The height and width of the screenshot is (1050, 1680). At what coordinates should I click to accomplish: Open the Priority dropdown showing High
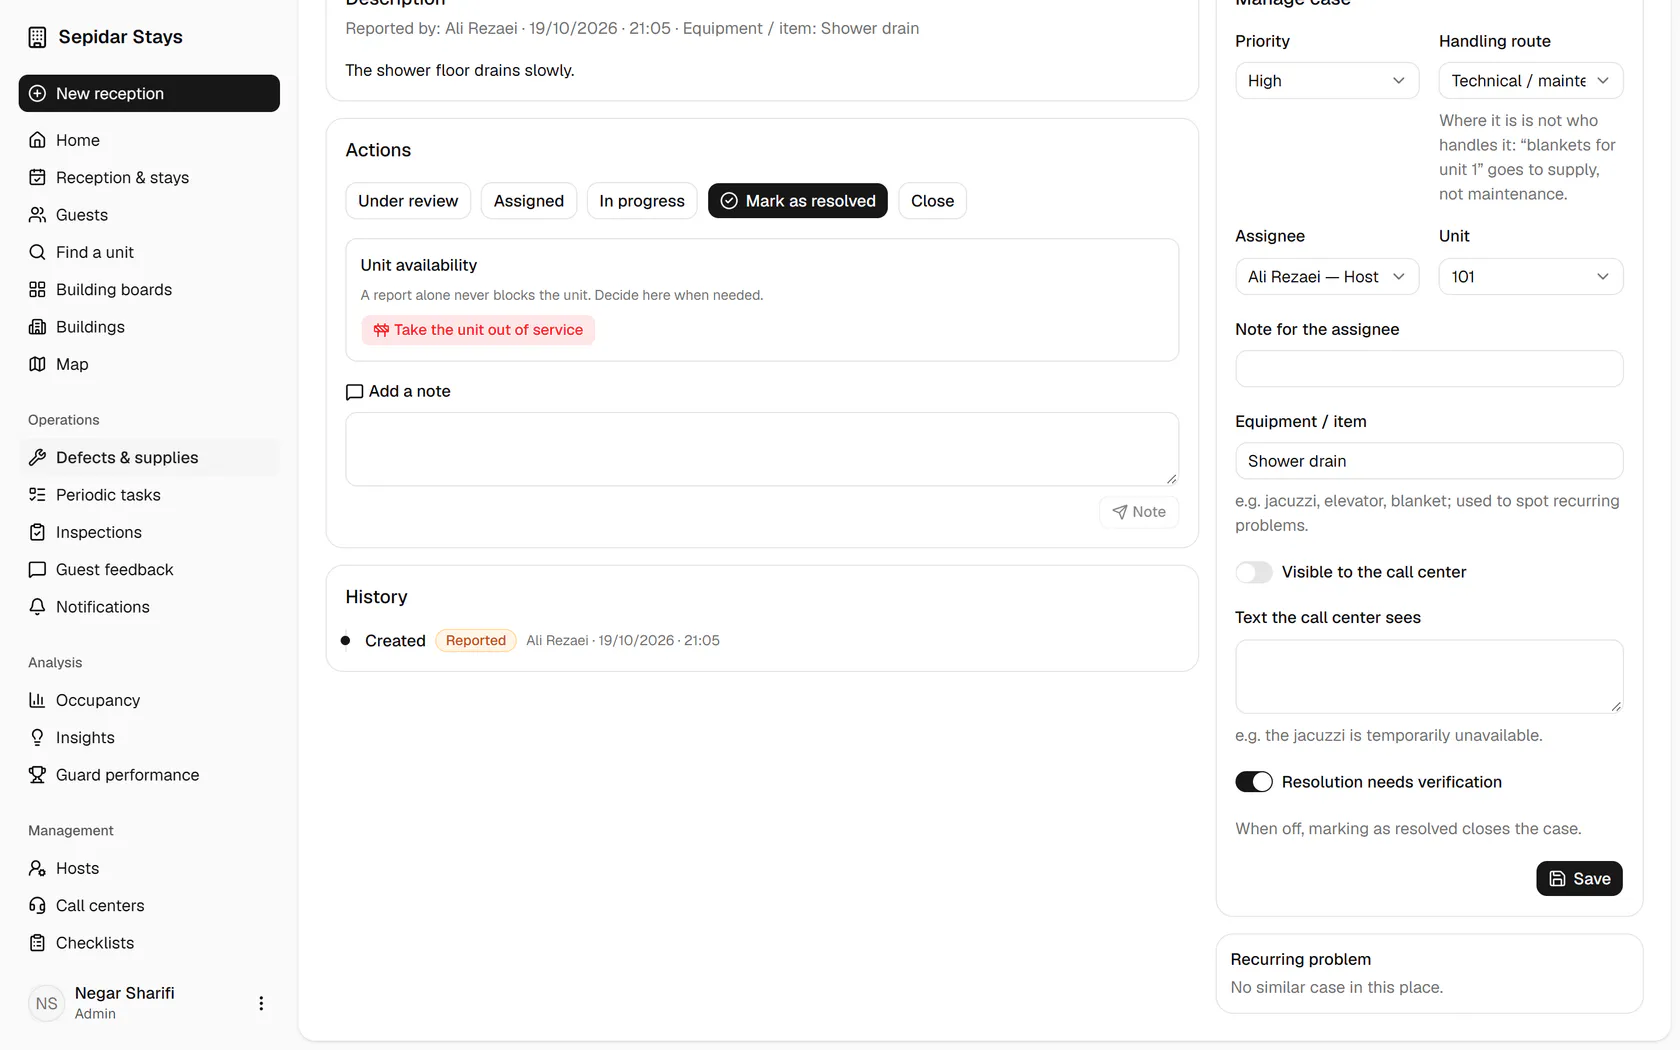pos(1326,81)
